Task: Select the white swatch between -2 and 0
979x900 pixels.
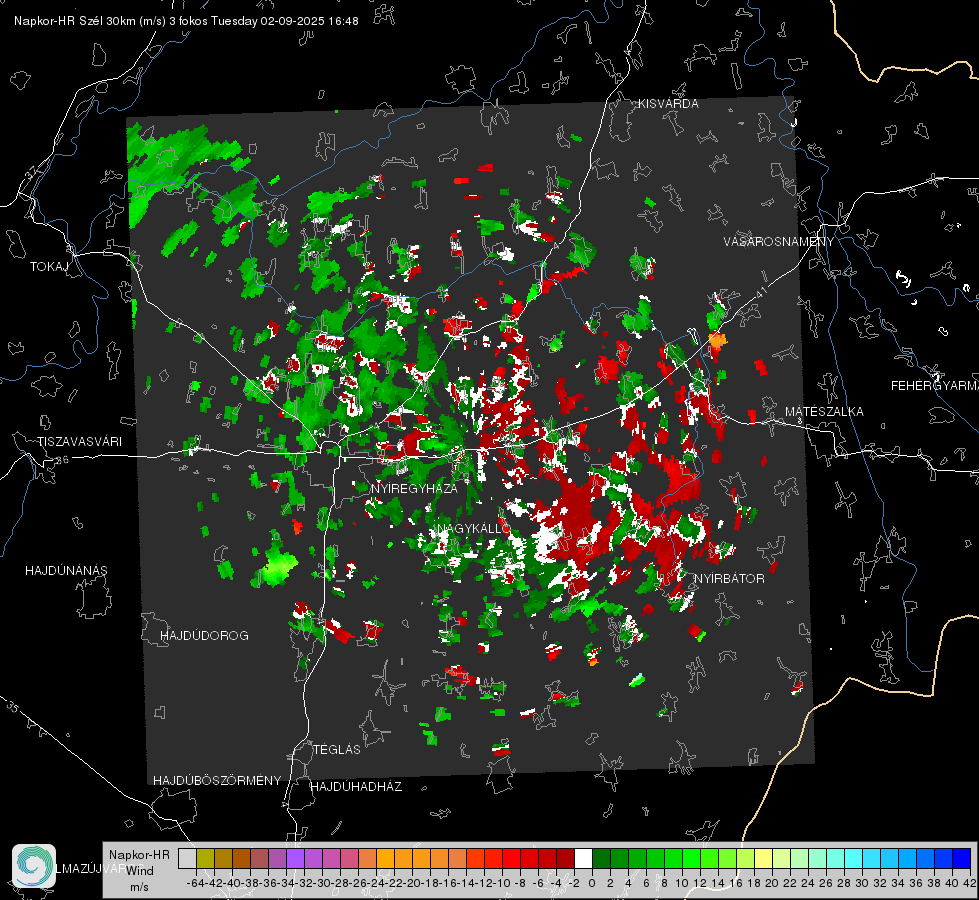Action: 583,858
